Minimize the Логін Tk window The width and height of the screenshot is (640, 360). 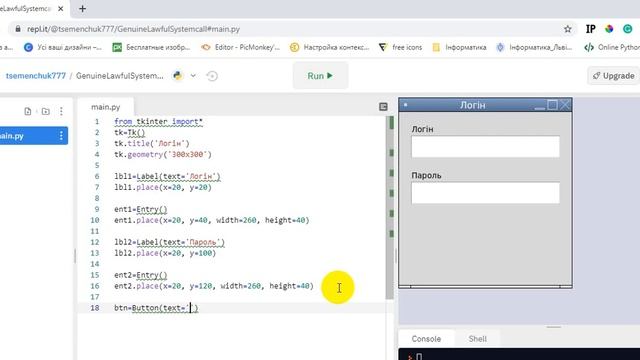[540, 106]
